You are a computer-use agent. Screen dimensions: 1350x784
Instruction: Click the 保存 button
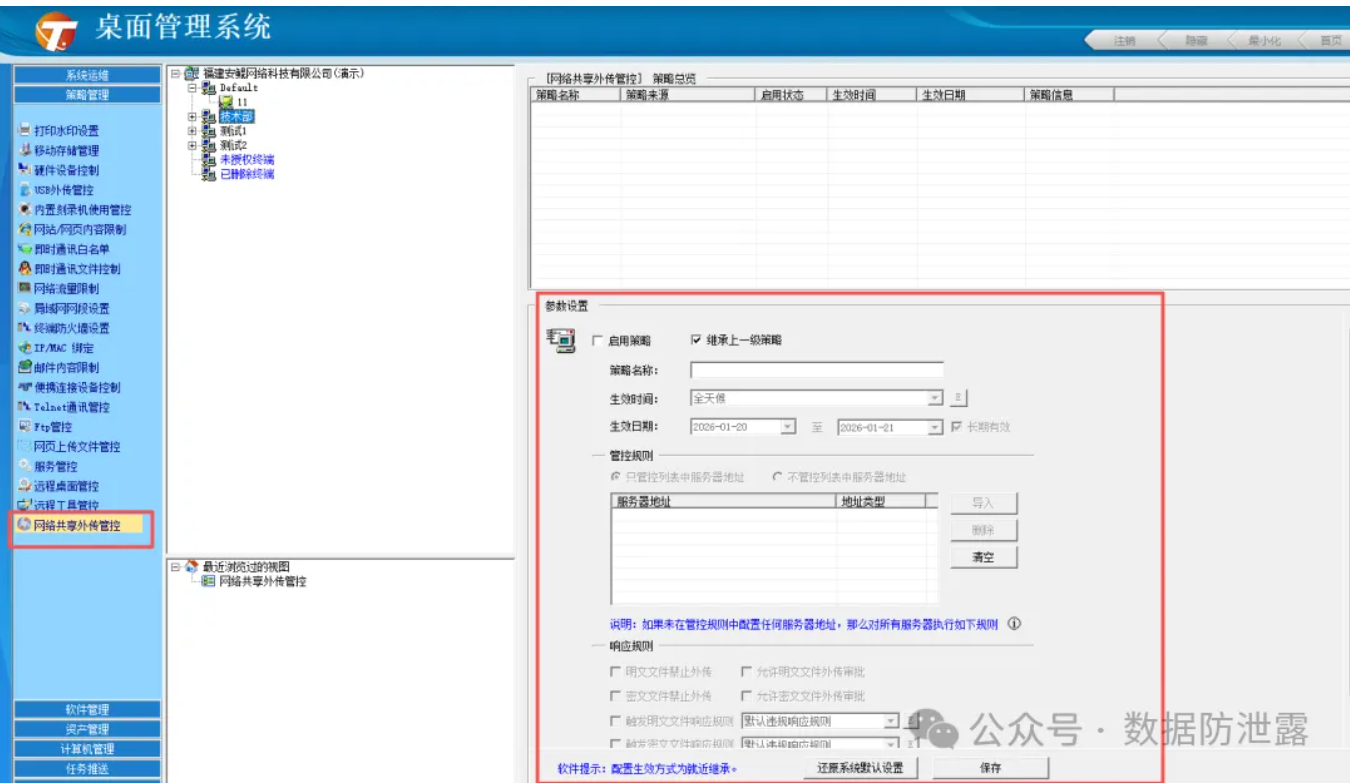click(990, 768)
